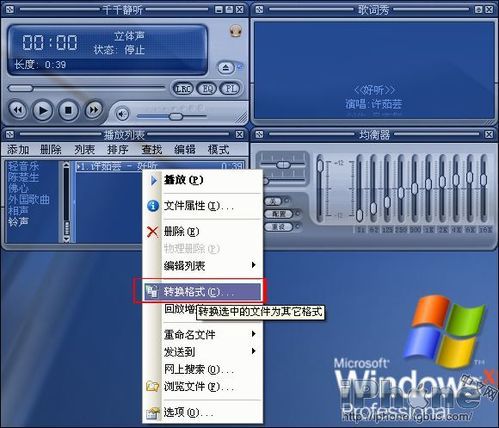Mute sound with the speaker icon

tap(122, 114)
